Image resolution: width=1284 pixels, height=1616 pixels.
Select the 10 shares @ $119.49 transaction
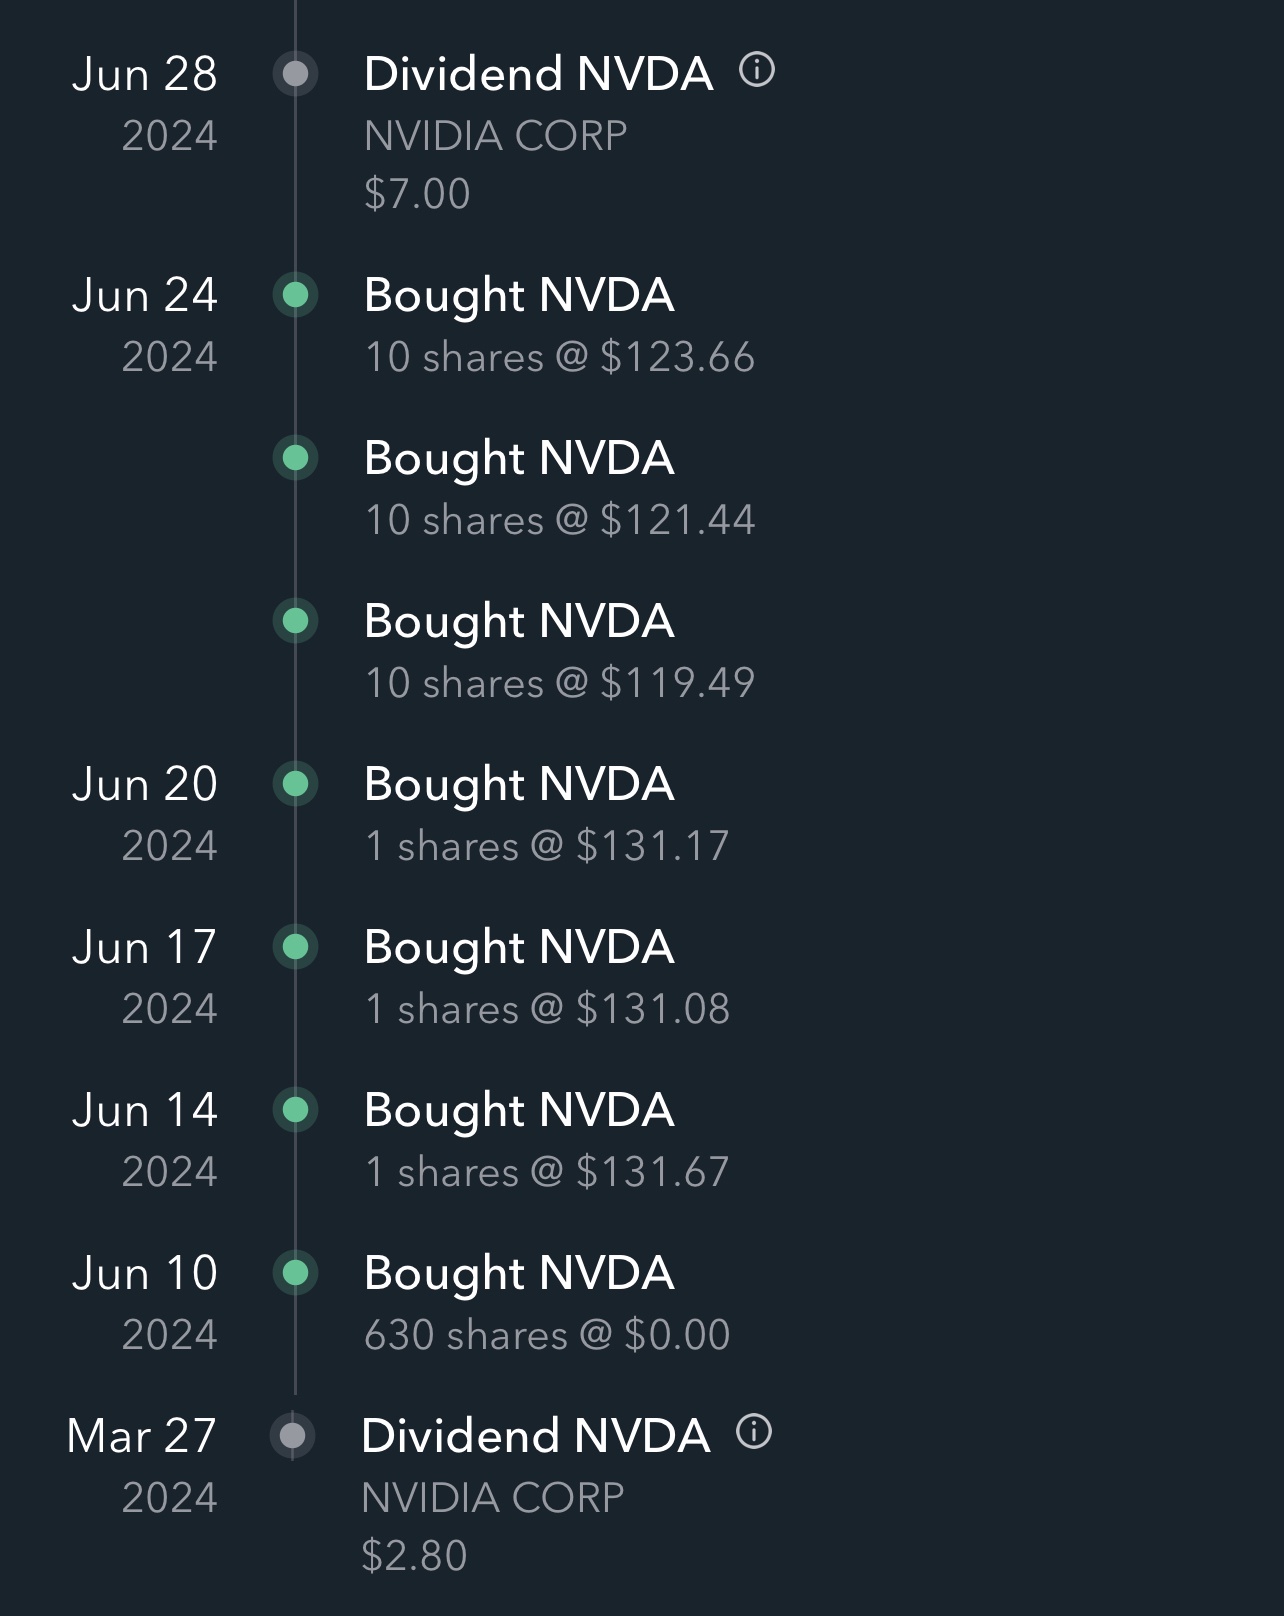559,683
